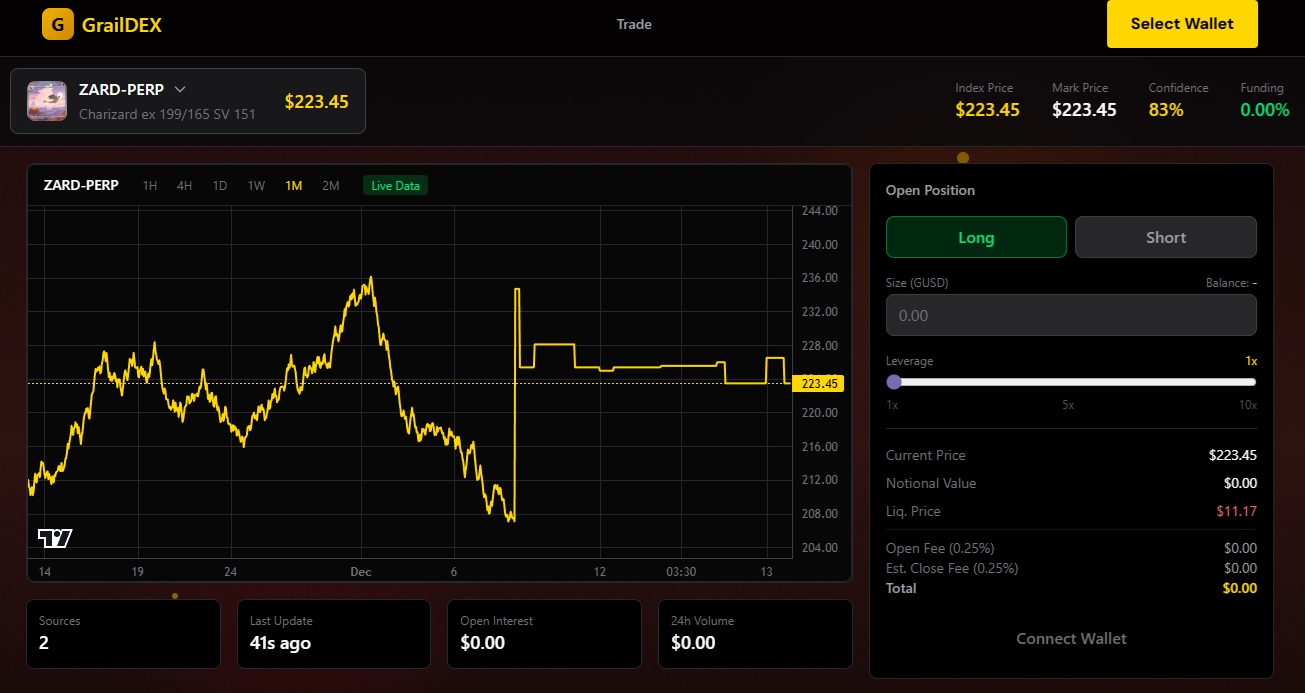Click the Size GUSD input field
1305x693 pixels.
tap(1070, 314)
